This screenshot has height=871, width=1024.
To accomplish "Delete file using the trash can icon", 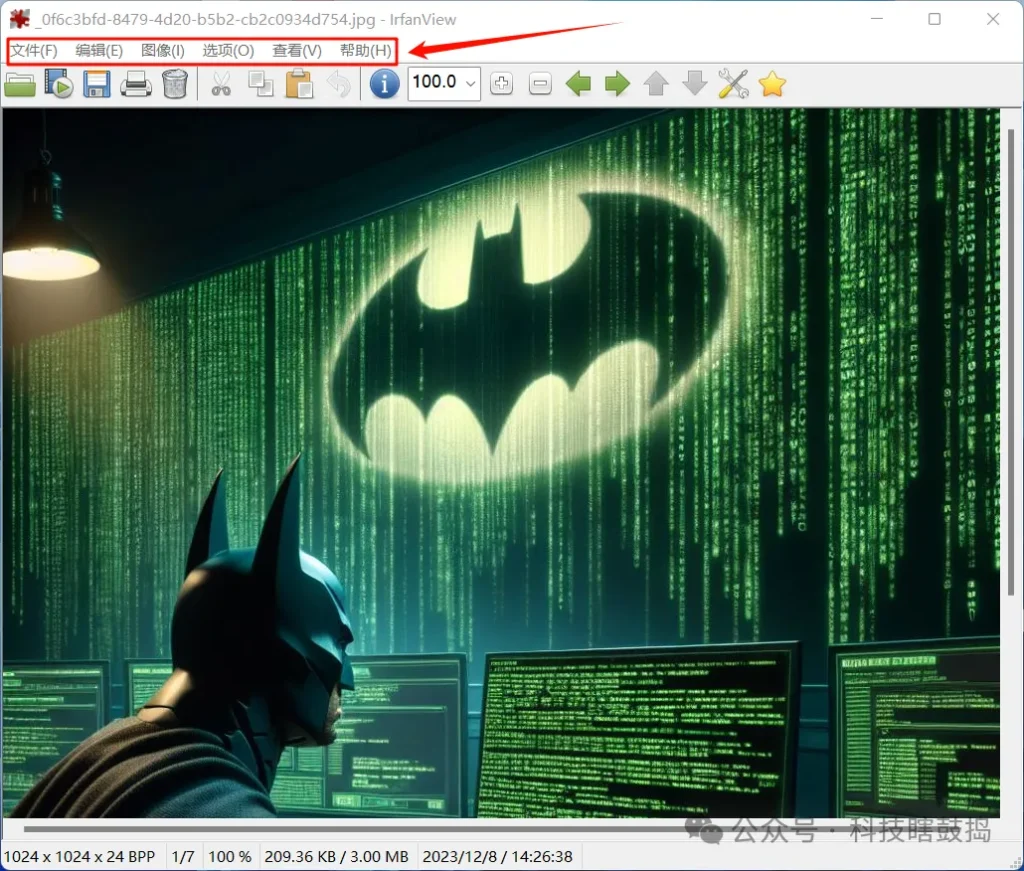I will click(174, 84).
